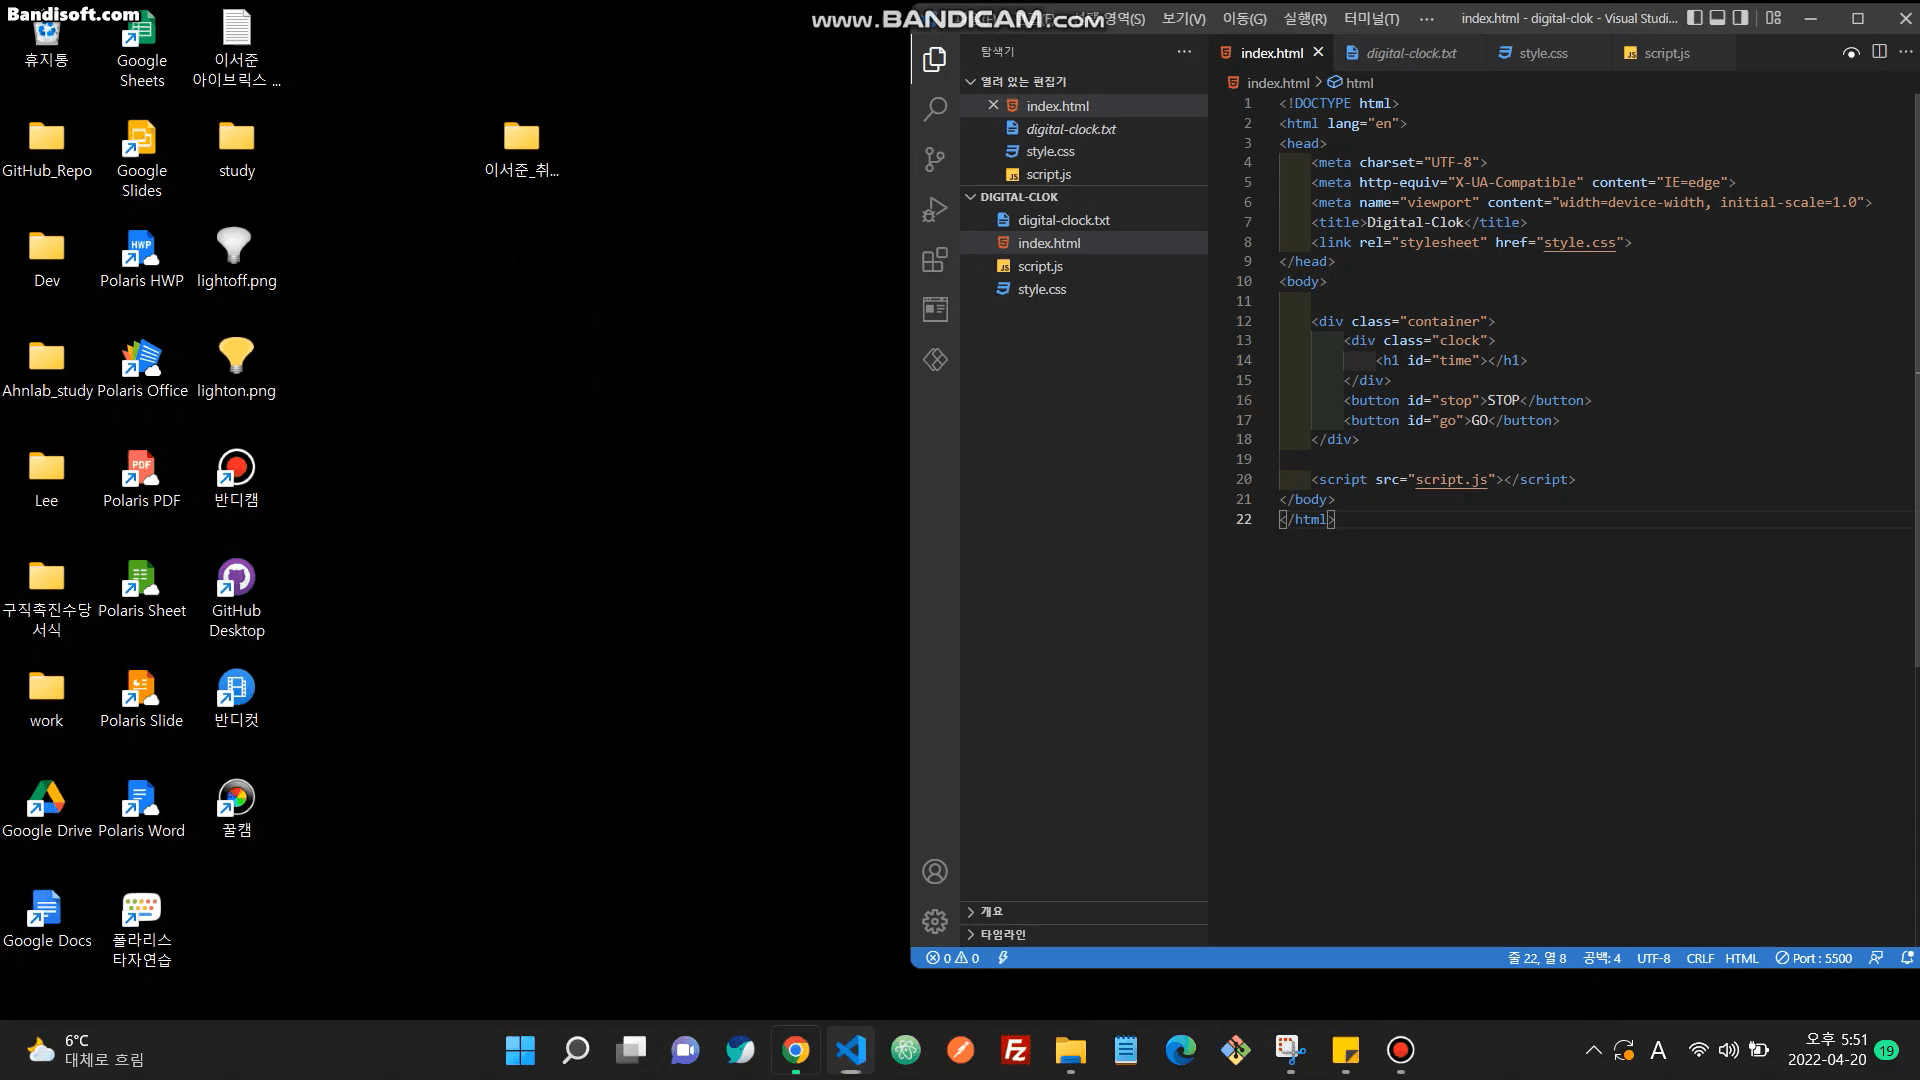Open the Run and Debug view

tap(935, 210)
